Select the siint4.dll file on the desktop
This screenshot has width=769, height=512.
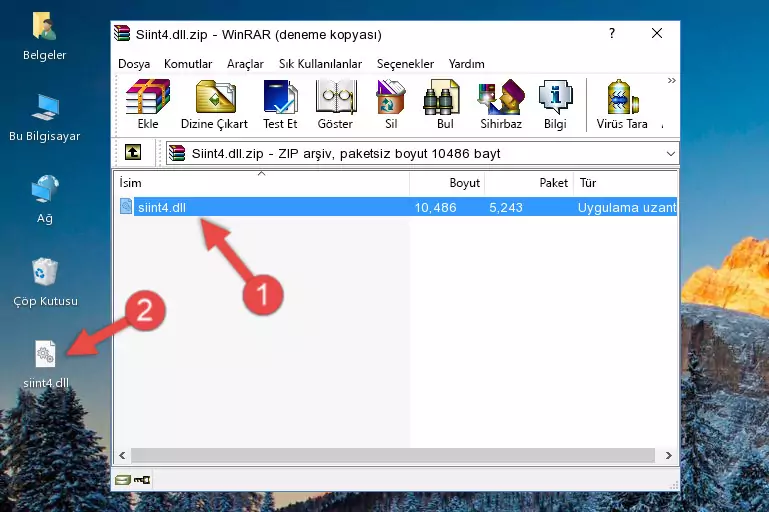[x=46, y=364]
